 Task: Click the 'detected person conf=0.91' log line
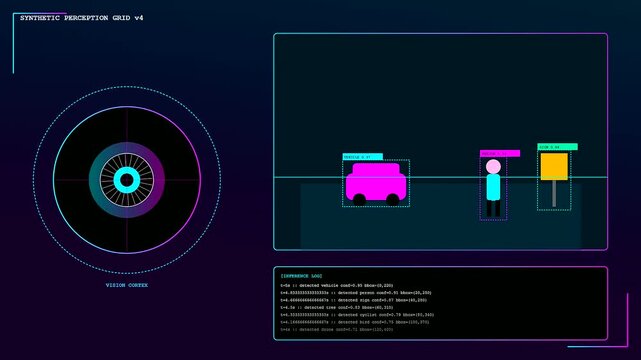coord(356,293)
